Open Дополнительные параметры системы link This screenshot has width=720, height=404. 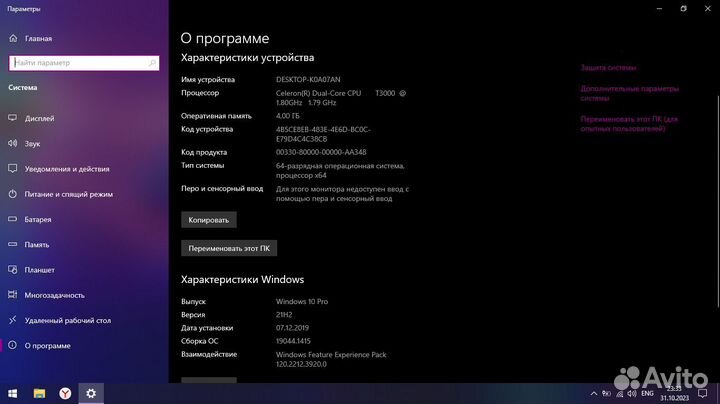[630, 93]
